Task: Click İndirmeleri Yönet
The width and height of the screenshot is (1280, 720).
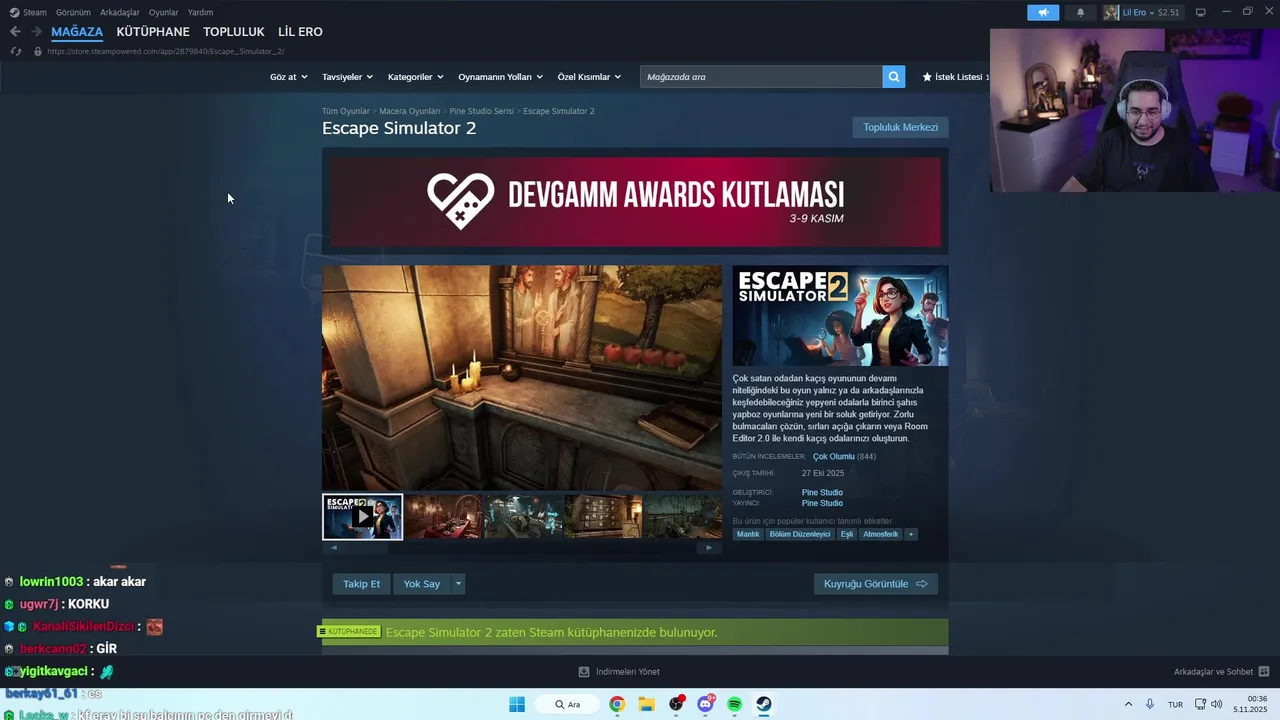Action: [x=627, y=672]
